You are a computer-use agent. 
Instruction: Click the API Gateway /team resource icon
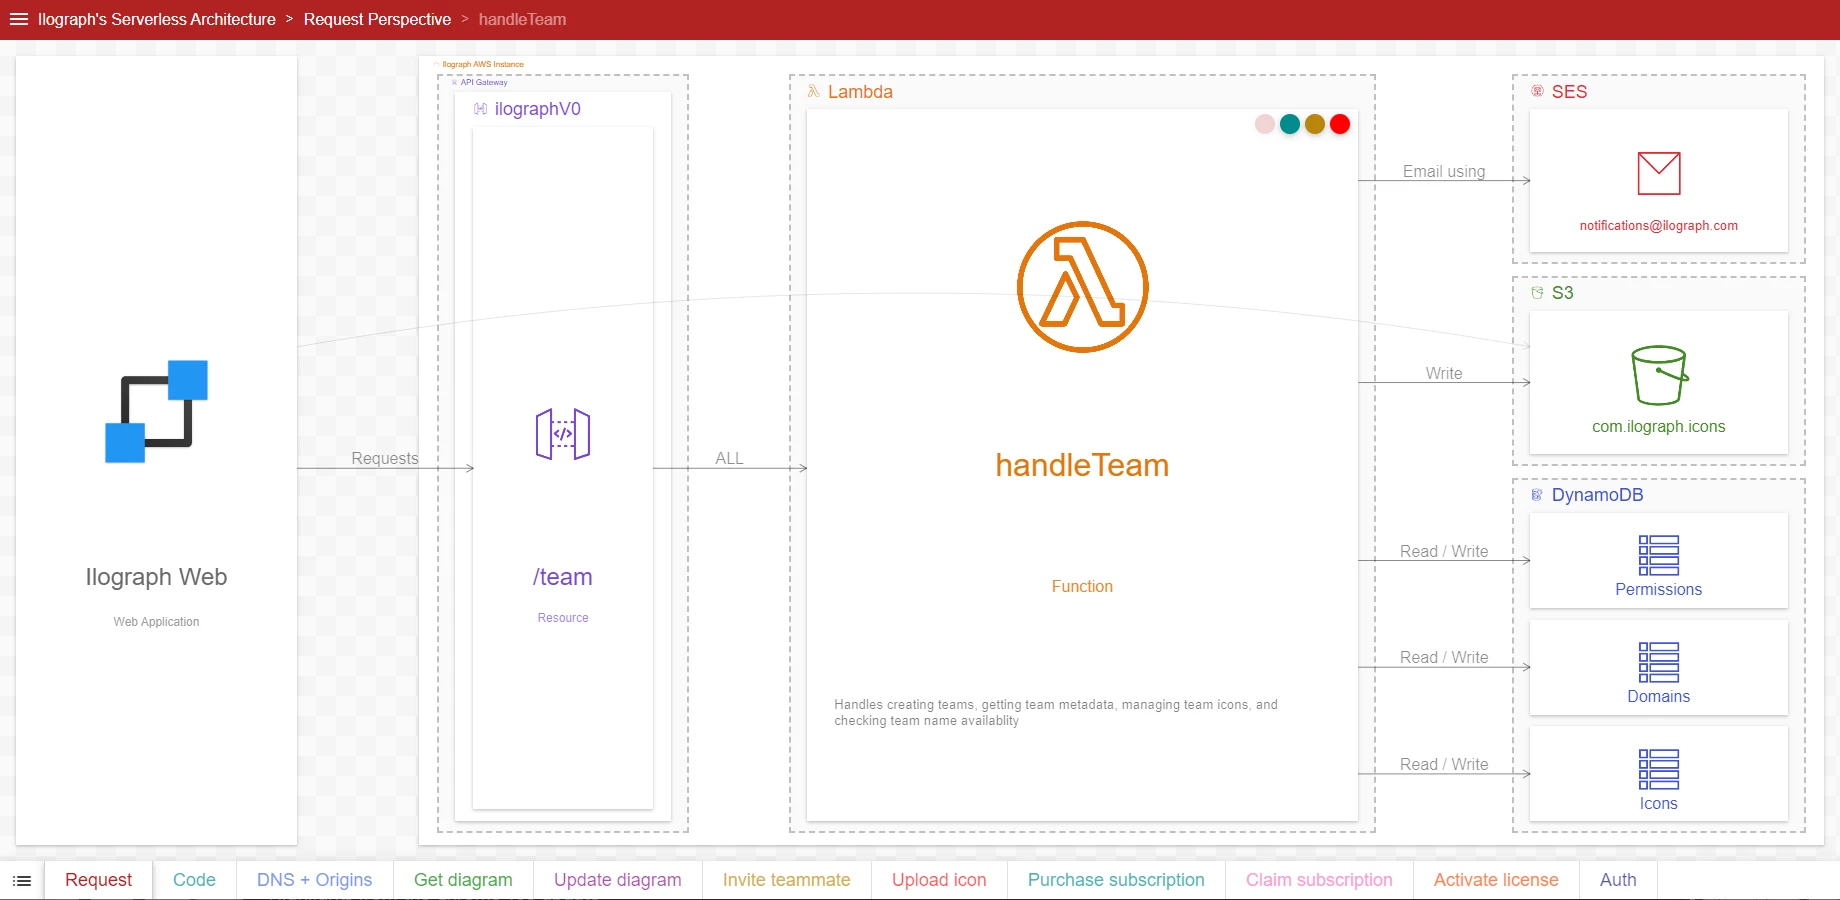563,434
